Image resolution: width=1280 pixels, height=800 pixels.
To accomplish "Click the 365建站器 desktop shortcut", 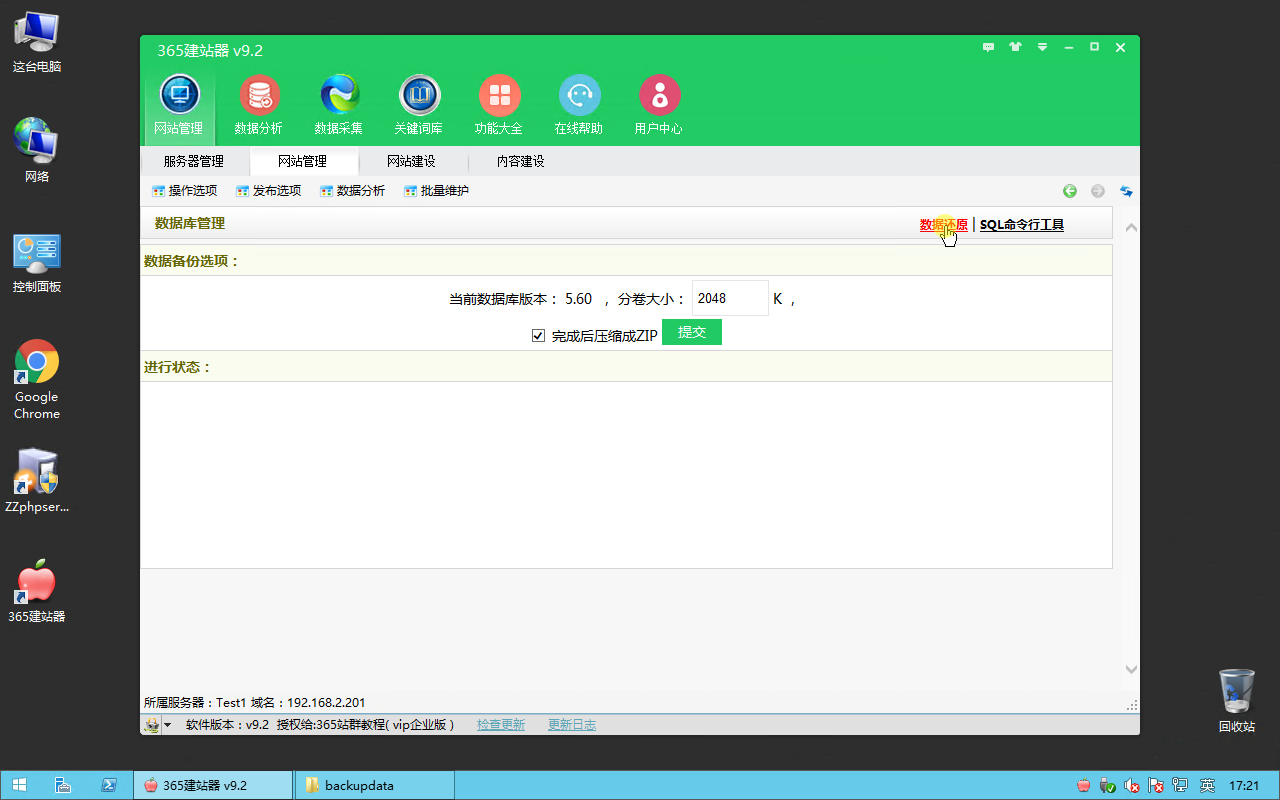I will pos(37,591).
